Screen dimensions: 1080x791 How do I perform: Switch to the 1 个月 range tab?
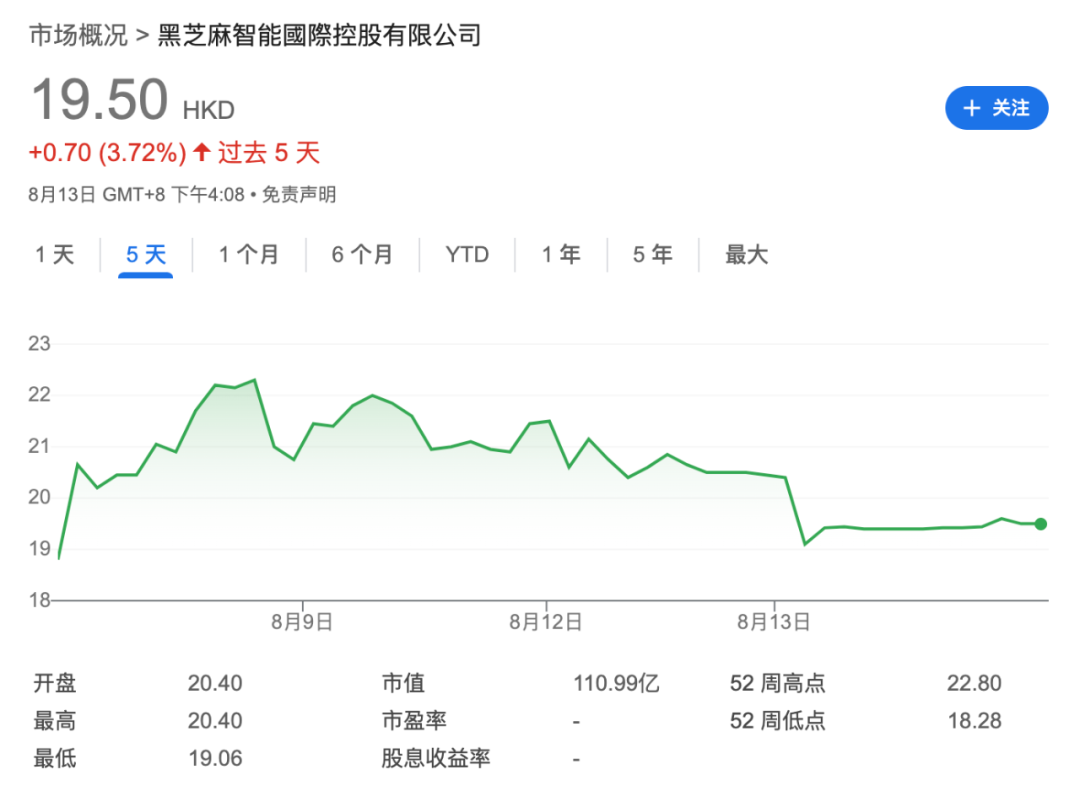(x=249, y=255)
